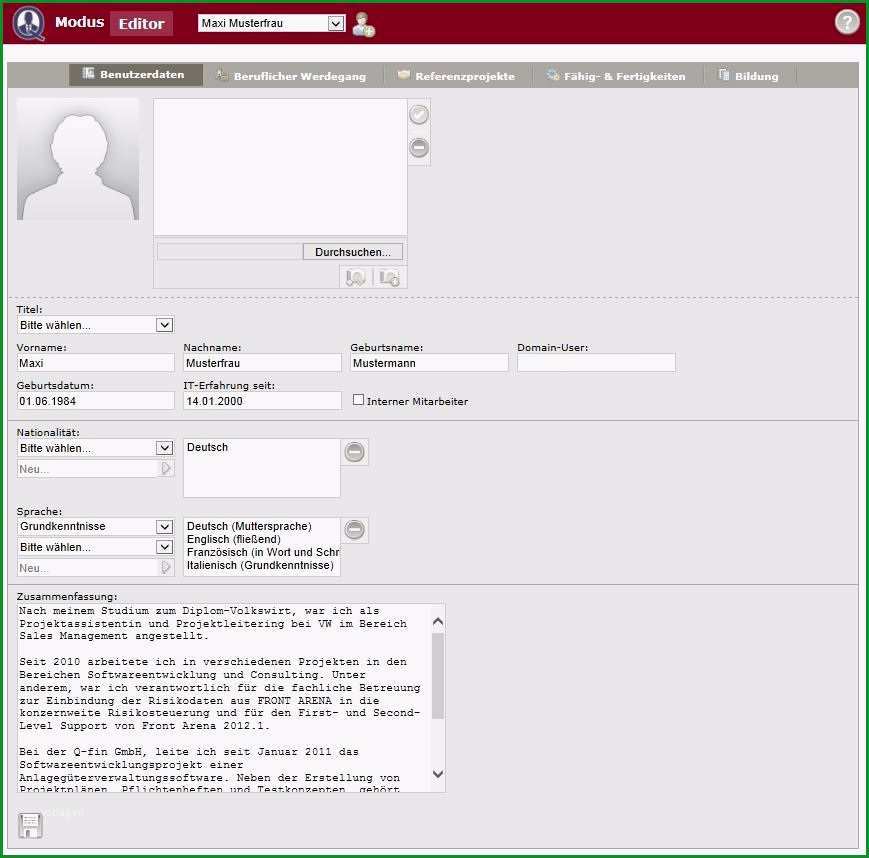Click the file path field beside Durchsuchen
The width and height of the screenshot is (869, 858).
[230, 252]
